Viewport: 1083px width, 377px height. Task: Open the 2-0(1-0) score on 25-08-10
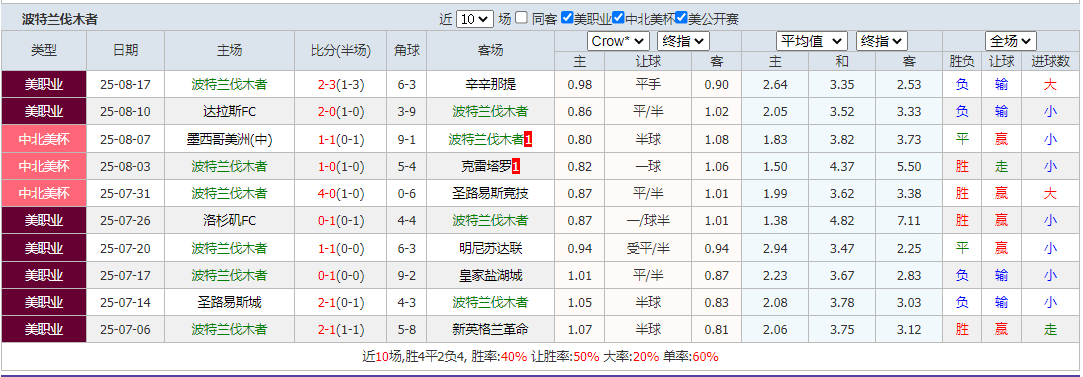click(341, 112)
